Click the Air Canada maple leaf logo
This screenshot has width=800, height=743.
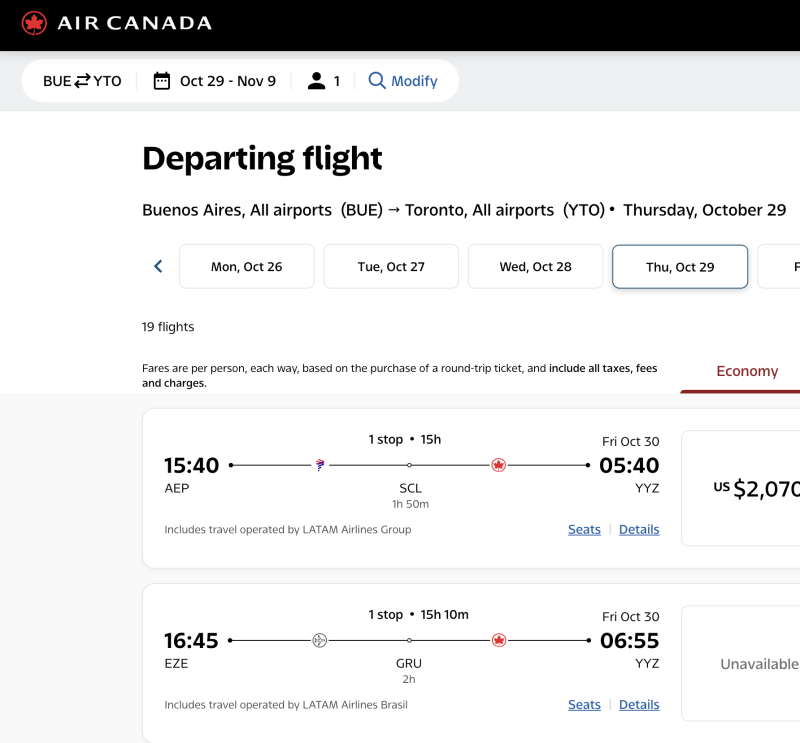(34, 23)
